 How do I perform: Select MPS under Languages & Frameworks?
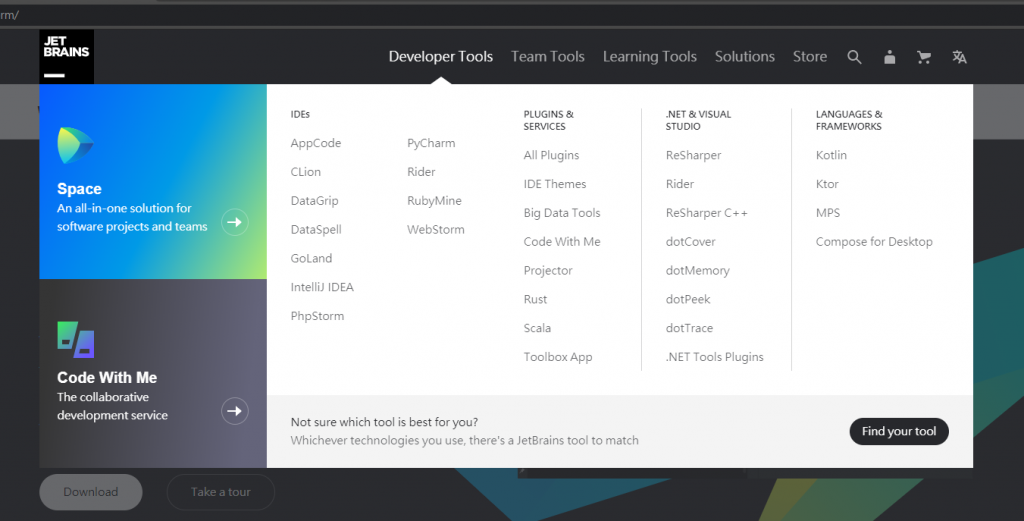(827, 212)
